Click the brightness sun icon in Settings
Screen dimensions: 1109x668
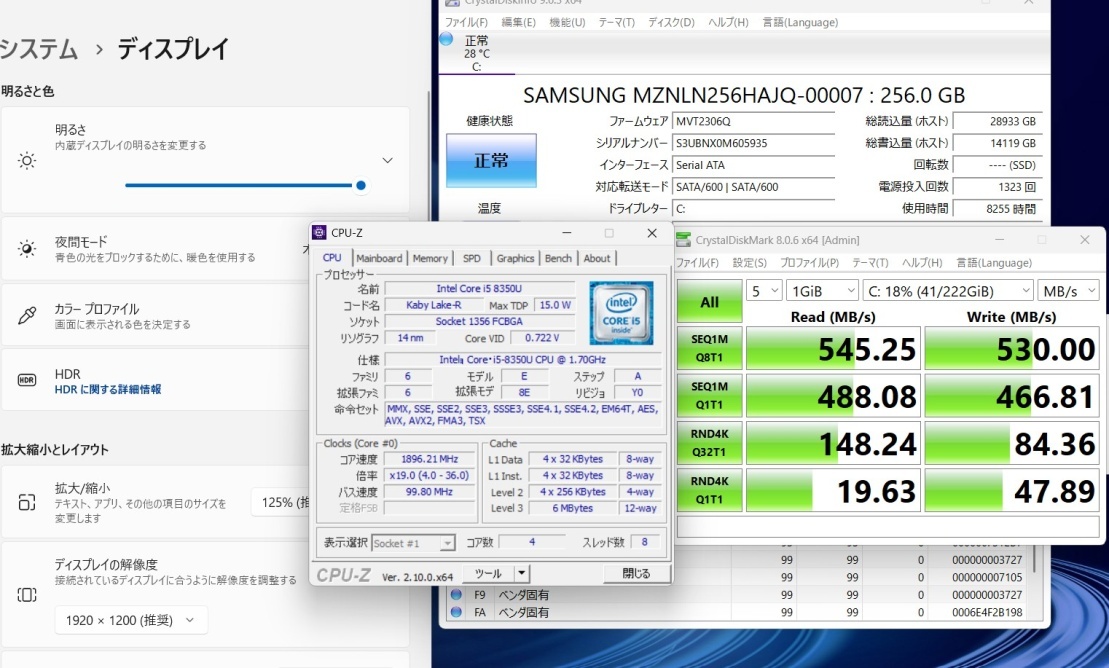coord(27,161)
